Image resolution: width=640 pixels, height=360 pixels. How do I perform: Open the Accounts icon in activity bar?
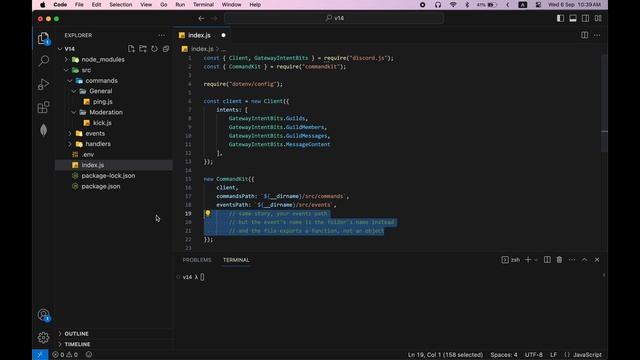click(43, 315)
